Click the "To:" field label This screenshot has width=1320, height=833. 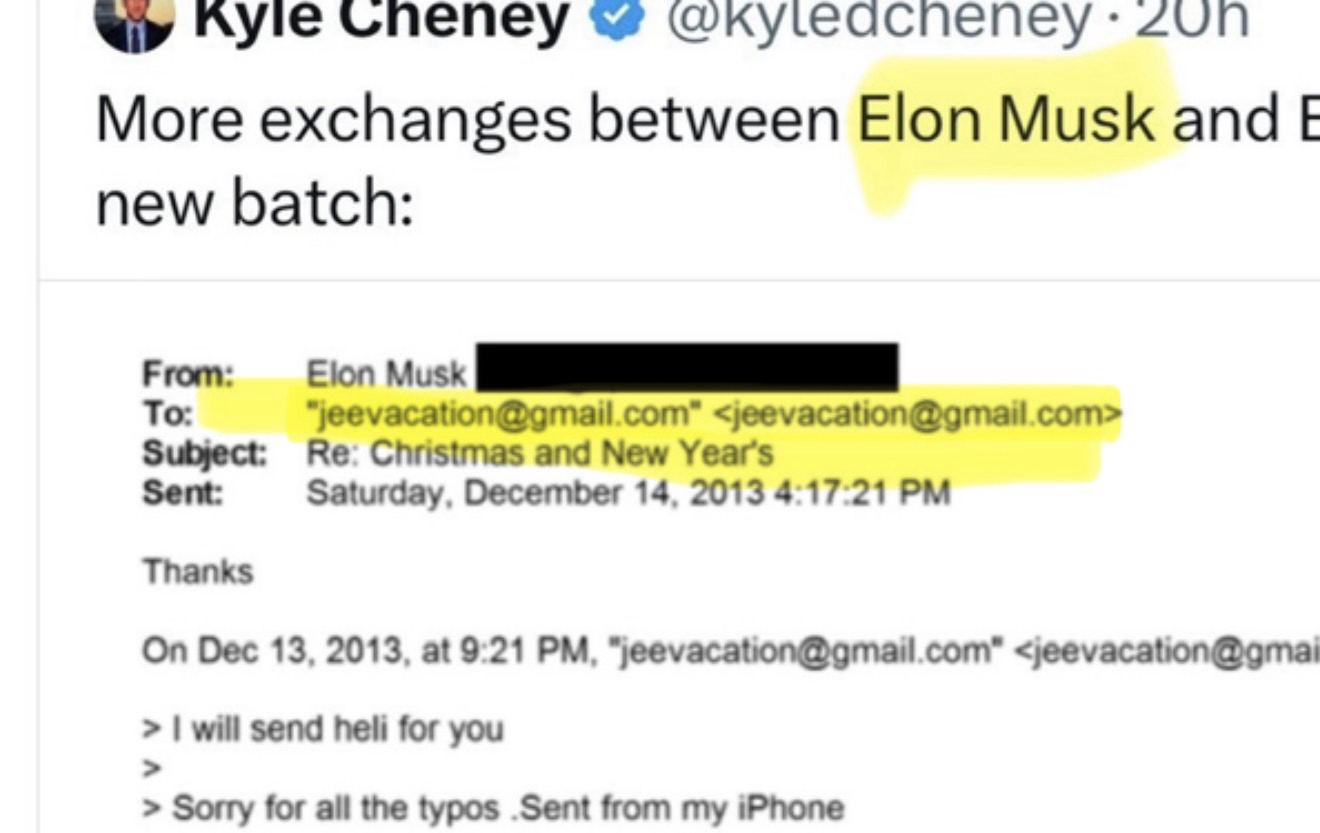click(x=166, y=414)
